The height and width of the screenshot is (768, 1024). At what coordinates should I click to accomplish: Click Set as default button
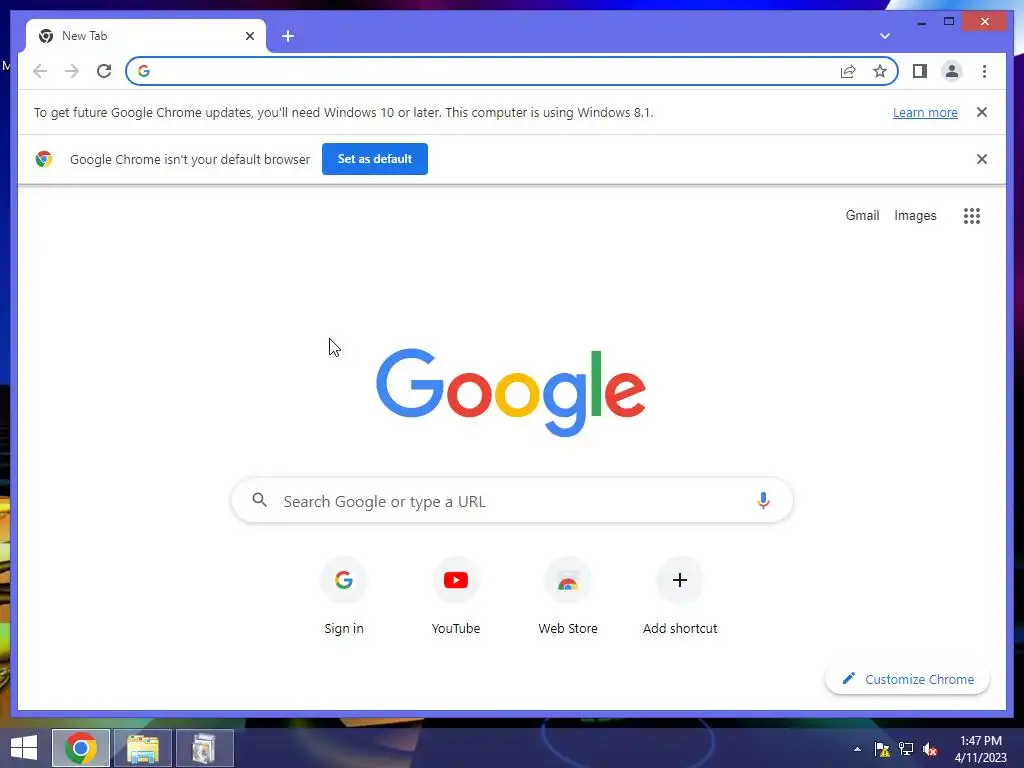tap(375, 159)
